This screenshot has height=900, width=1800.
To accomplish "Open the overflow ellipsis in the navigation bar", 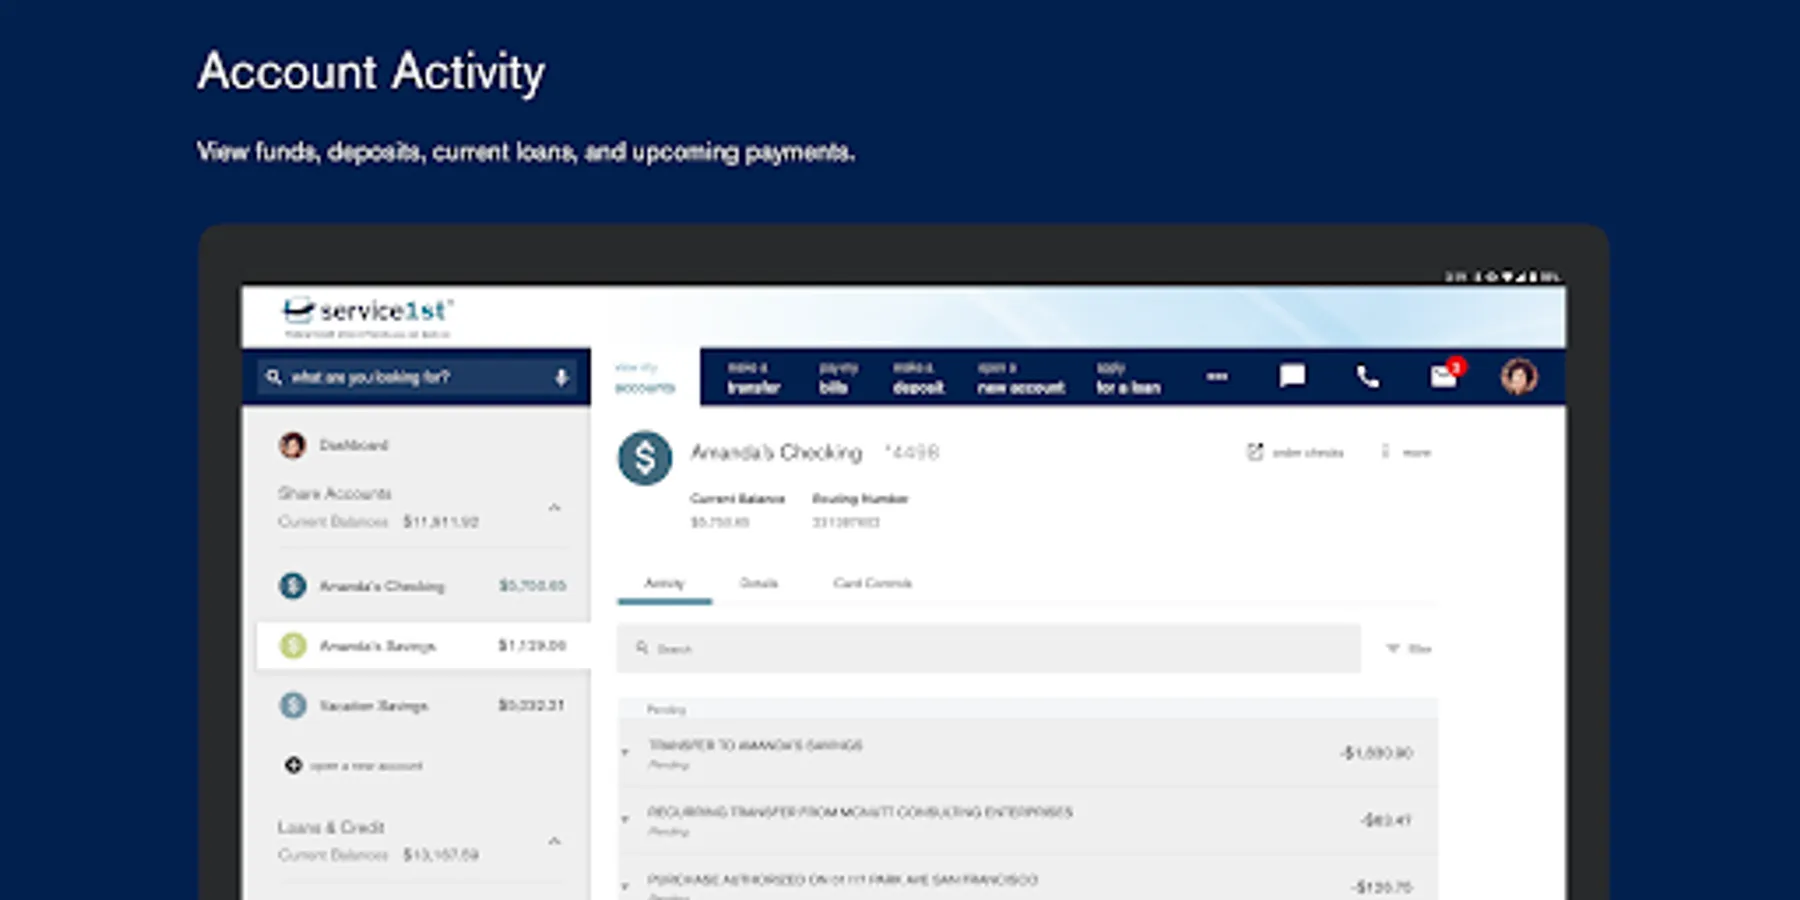I will click(1217, 376).
